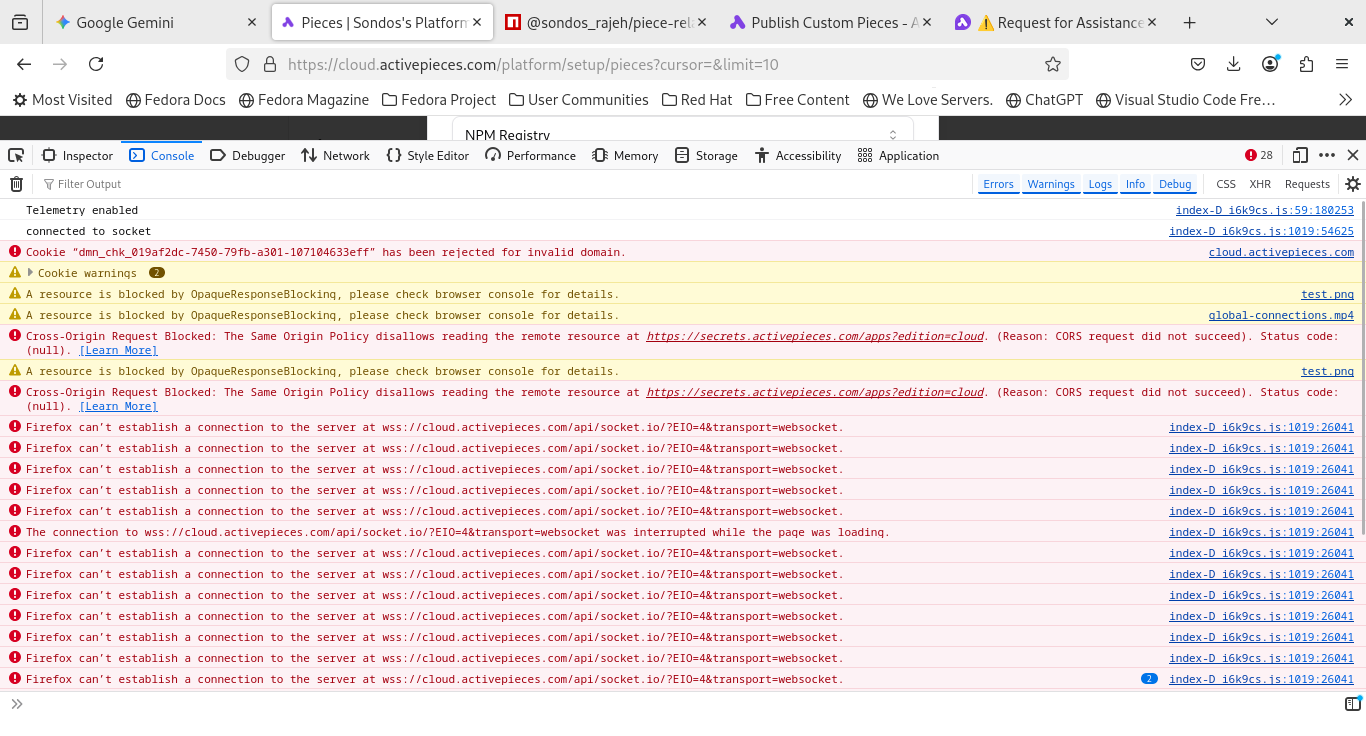Toggle the Warnings filter button
The width and height of the screenshot is (1366, 736).
click(x=1050, y=184)
